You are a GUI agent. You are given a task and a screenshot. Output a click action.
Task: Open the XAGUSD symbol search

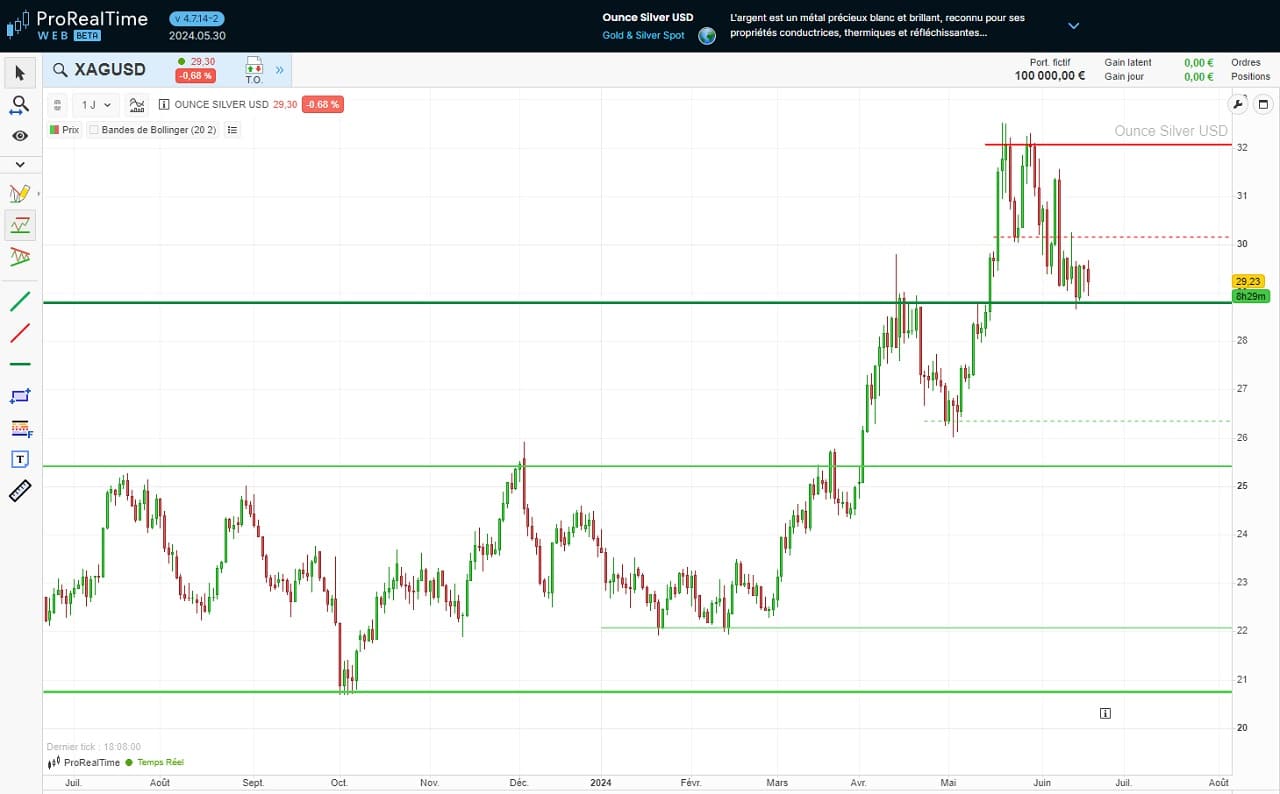(x=100, y=70)
